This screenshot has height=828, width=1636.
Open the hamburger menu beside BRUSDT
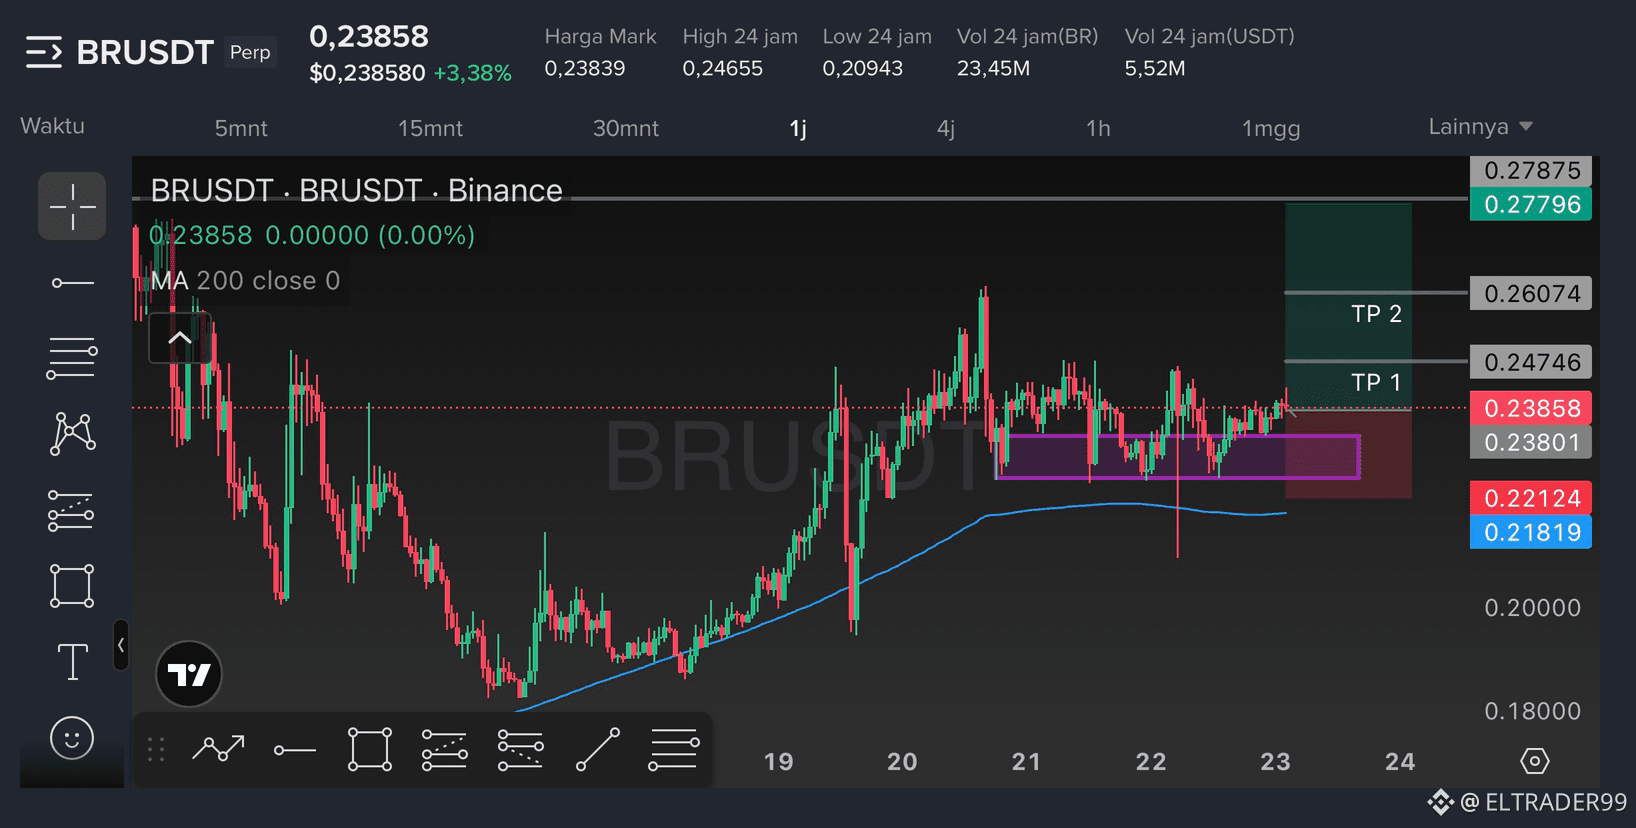point(44,52)
